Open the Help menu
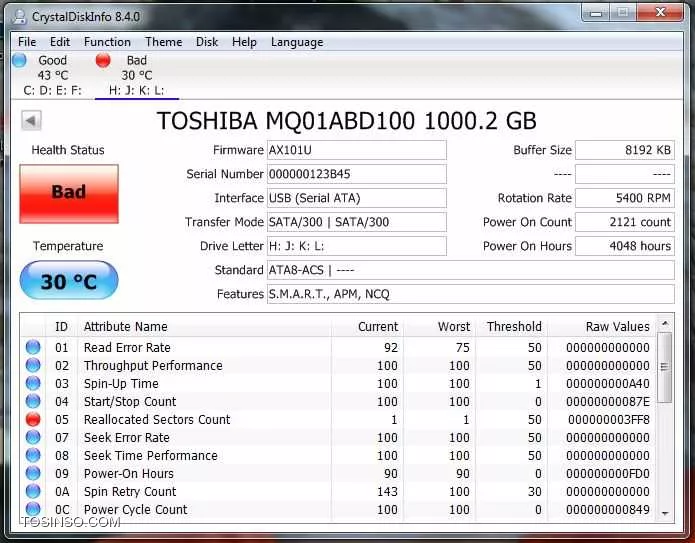Viewport: 695px width, 543px height. 244,42
